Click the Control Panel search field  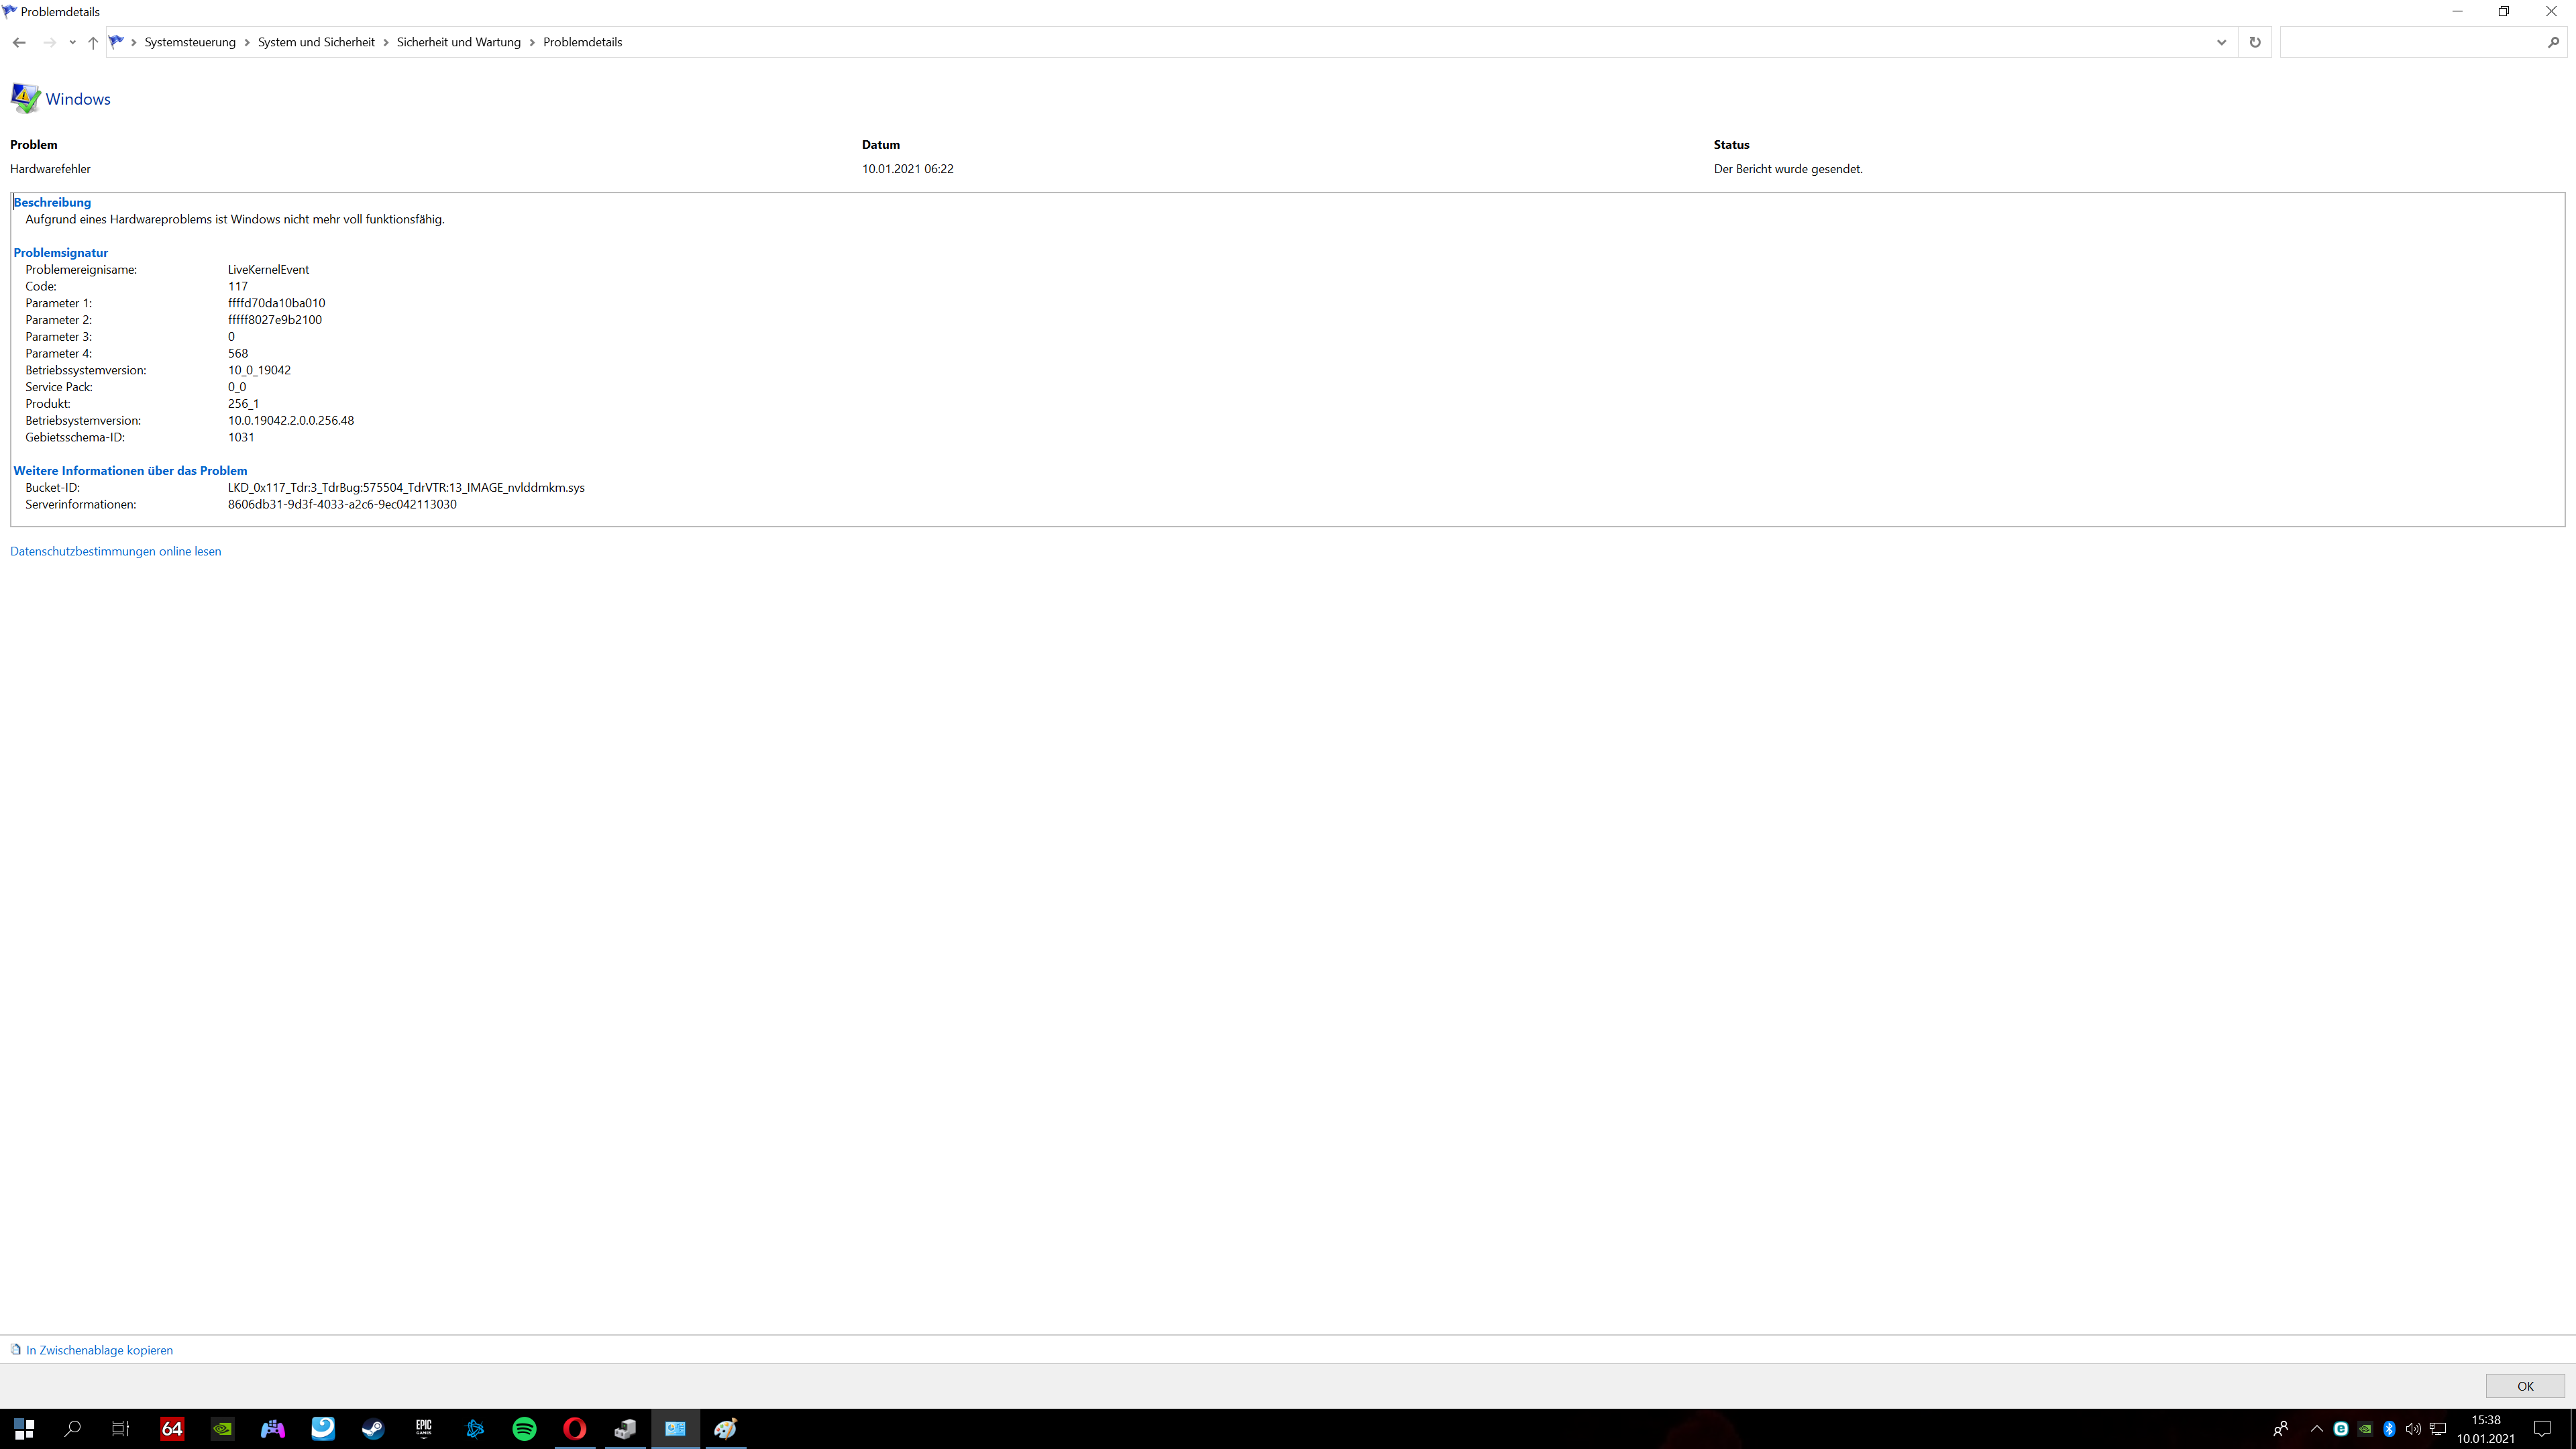(x=2410, y=42)
